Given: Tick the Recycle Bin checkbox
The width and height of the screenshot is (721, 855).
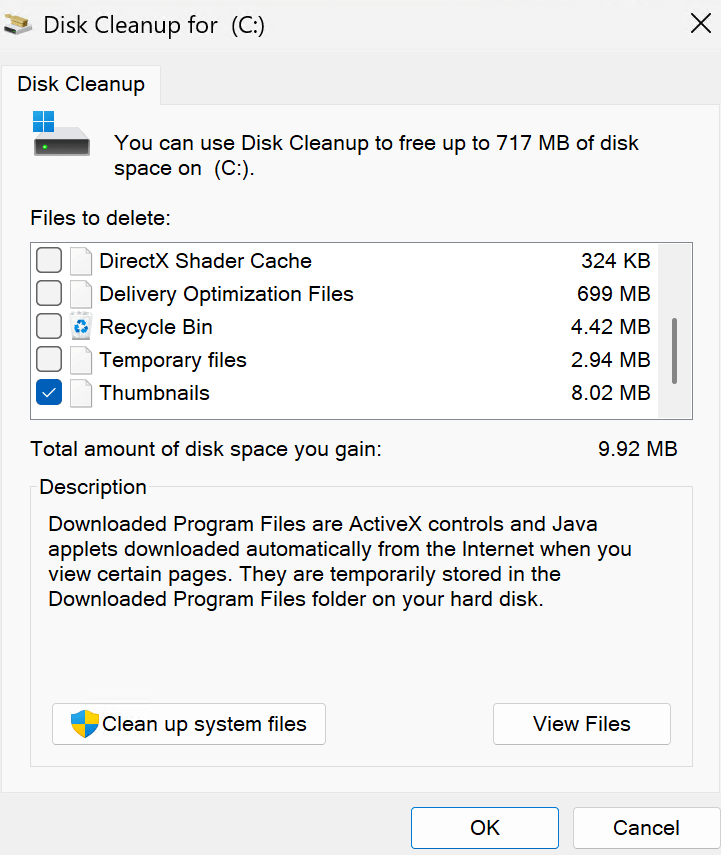Looking at the screenshot, I should [x=49, y=326].
